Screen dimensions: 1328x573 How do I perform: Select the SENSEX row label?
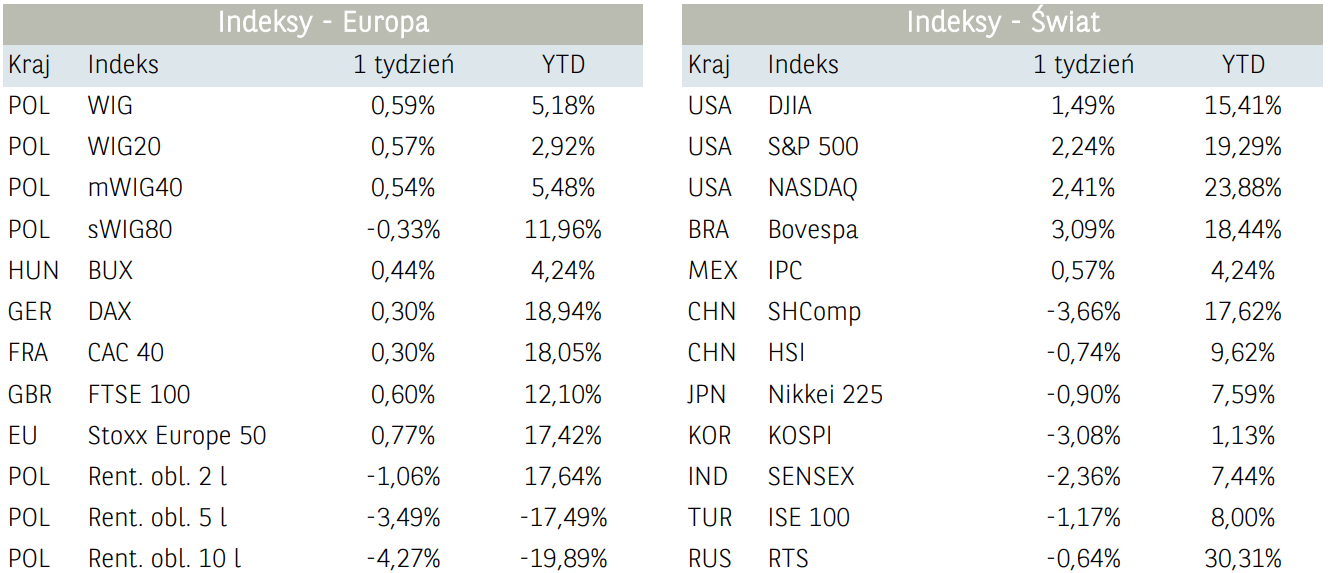(x=810, y=477)
